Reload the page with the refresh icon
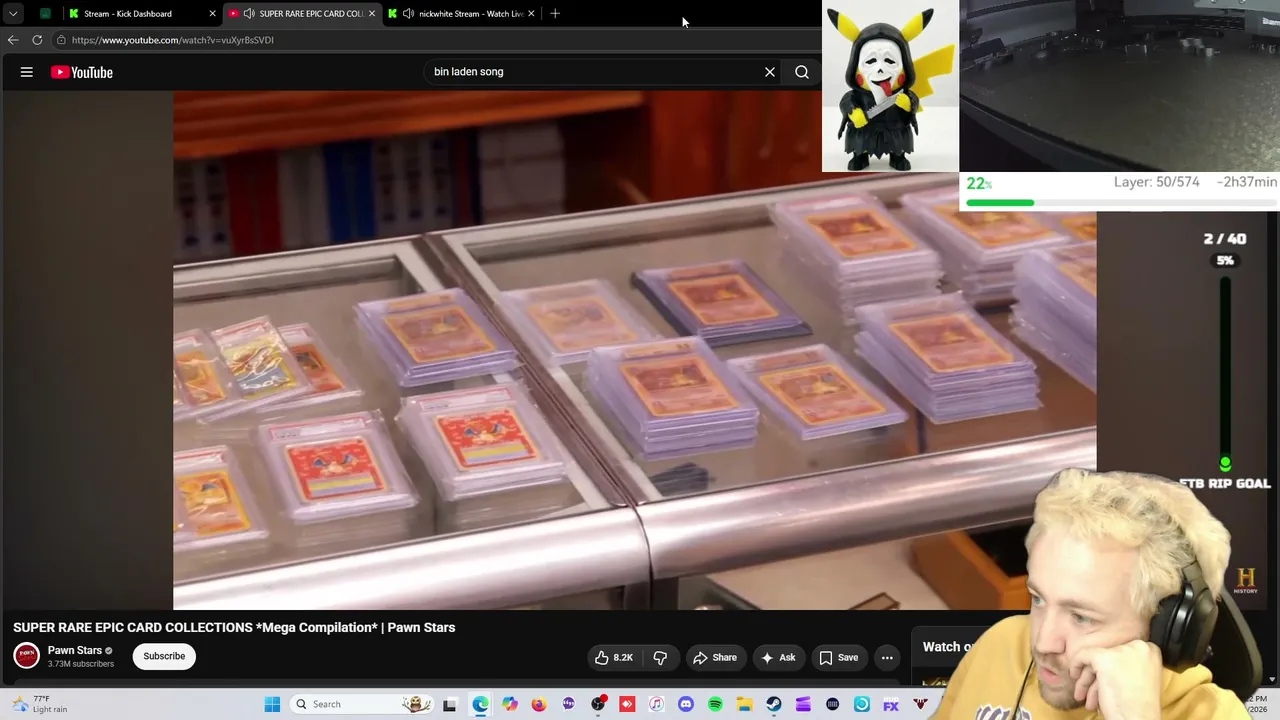 coord(37,40)
